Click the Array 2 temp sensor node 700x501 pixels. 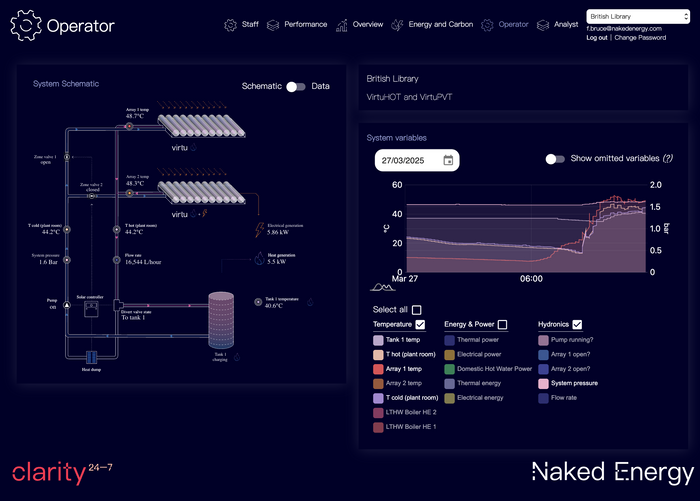(129, 193)
